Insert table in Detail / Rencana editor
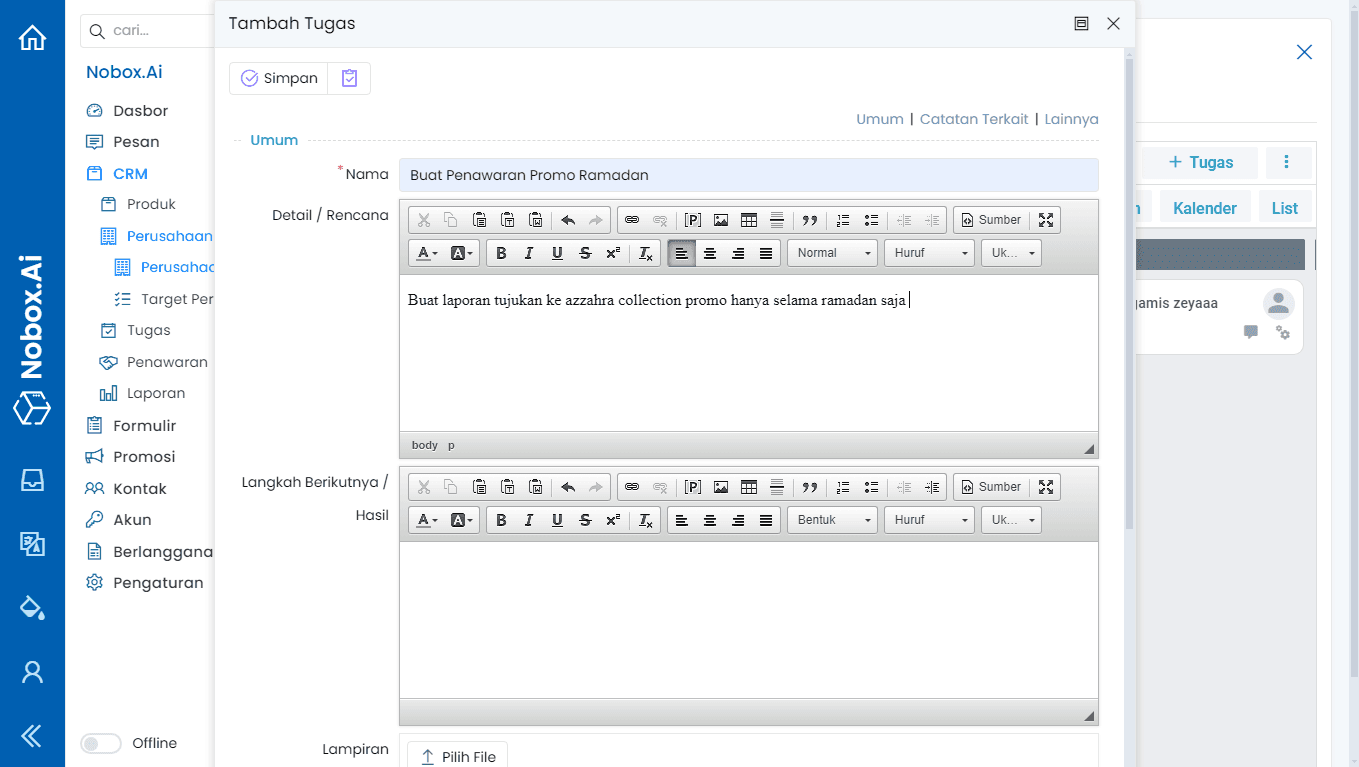 tap(749, 220)
